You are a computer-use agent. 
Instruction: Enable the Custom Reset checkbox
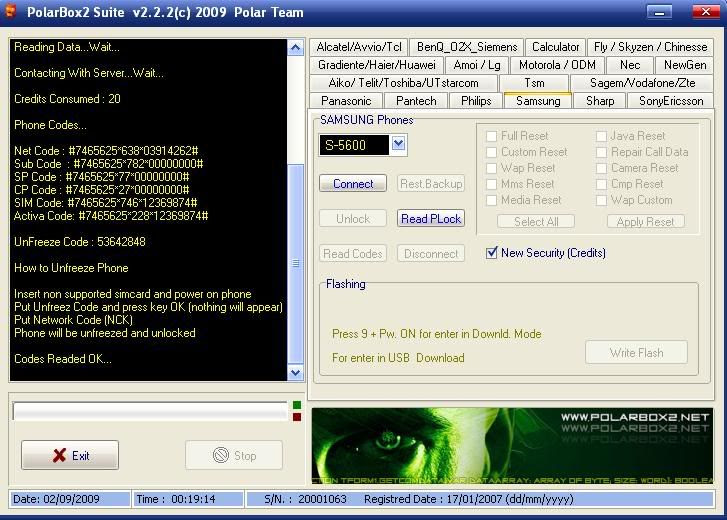tap(491, 152)
